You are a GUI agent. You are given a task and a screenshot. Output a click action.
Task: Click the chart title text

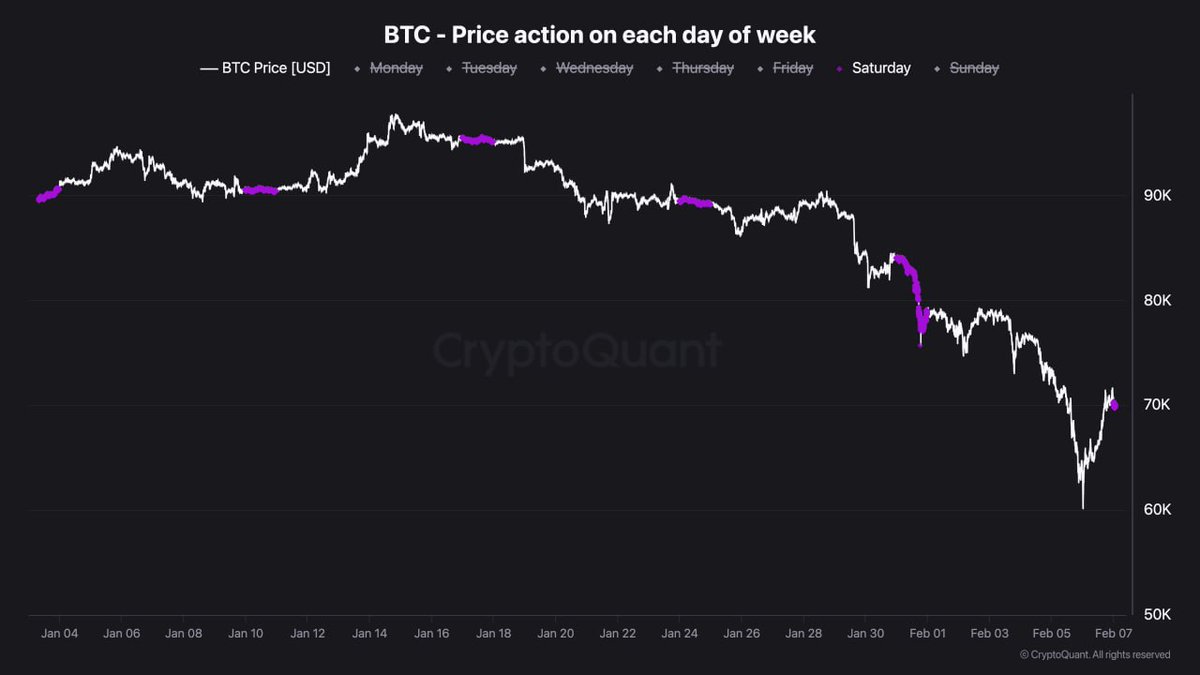[600, 35]
